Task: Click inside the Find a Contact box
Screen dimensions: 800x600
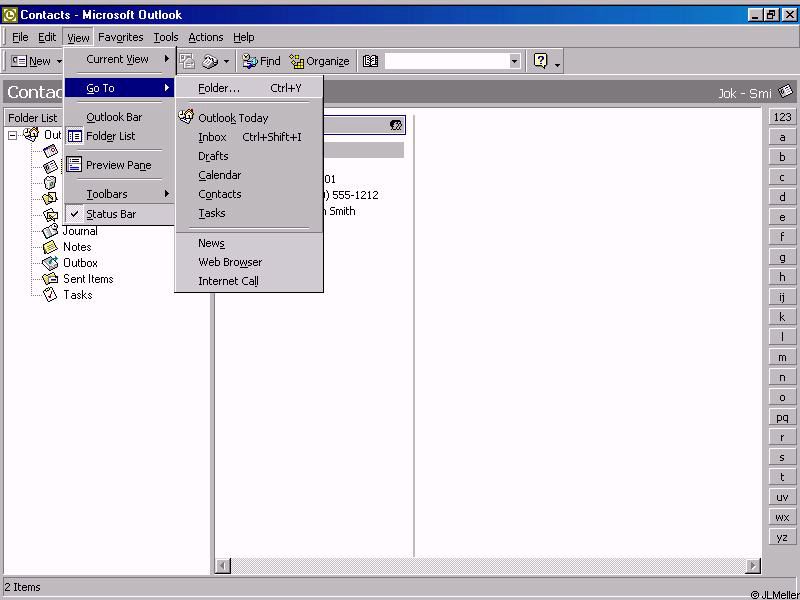Action: (447, 61)
